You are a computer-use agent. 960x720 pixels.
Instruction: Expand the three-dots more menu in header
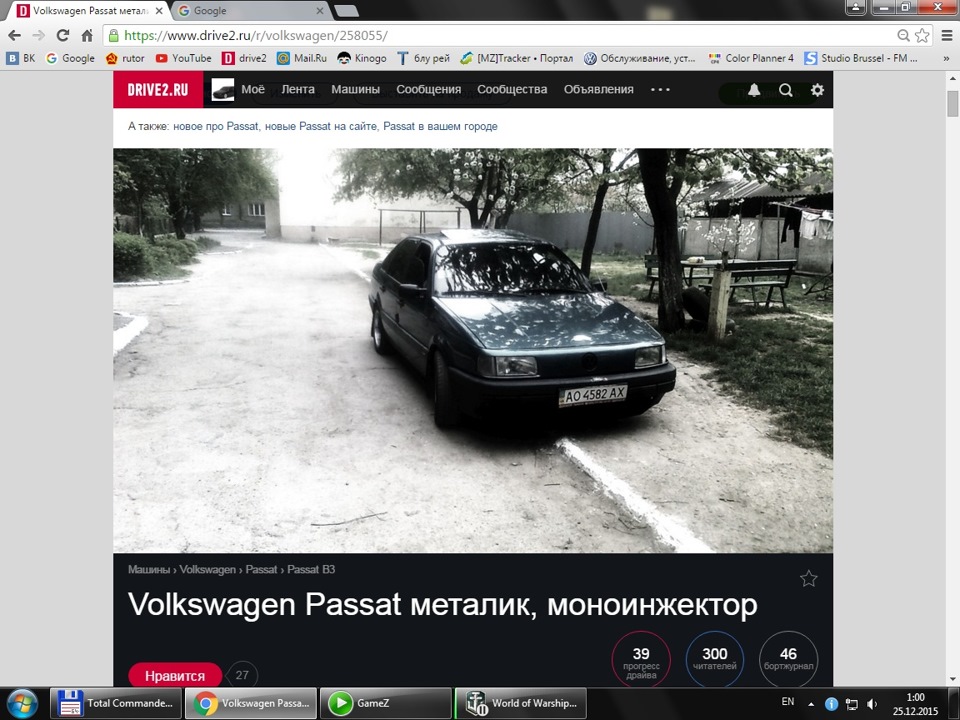click(x=660, y=89)
